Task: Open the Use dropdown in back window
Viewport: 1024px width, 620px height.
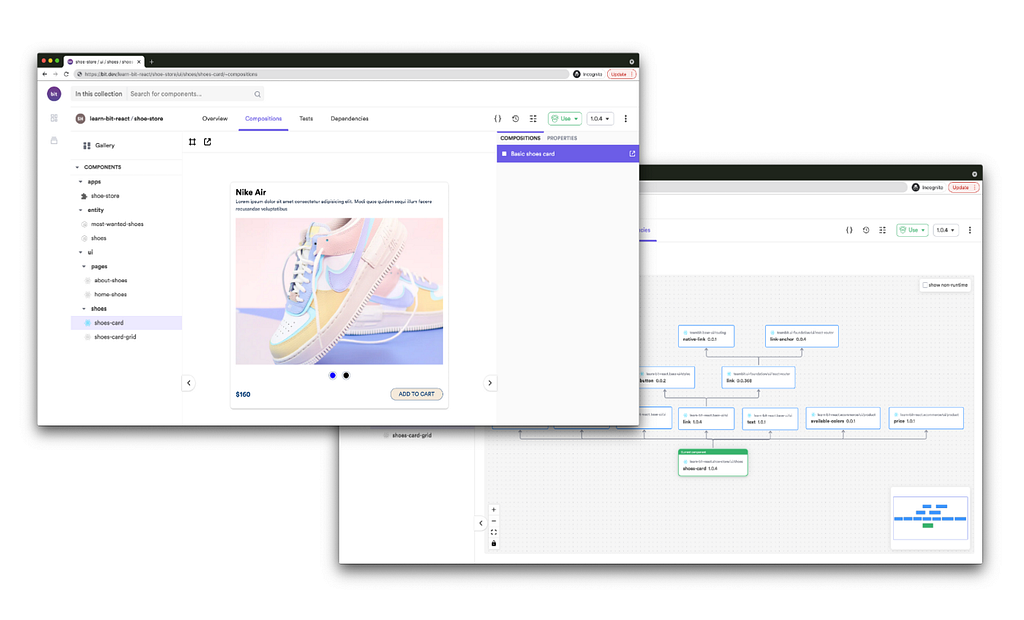Action: pyautogui.click(x=912, y=230)
